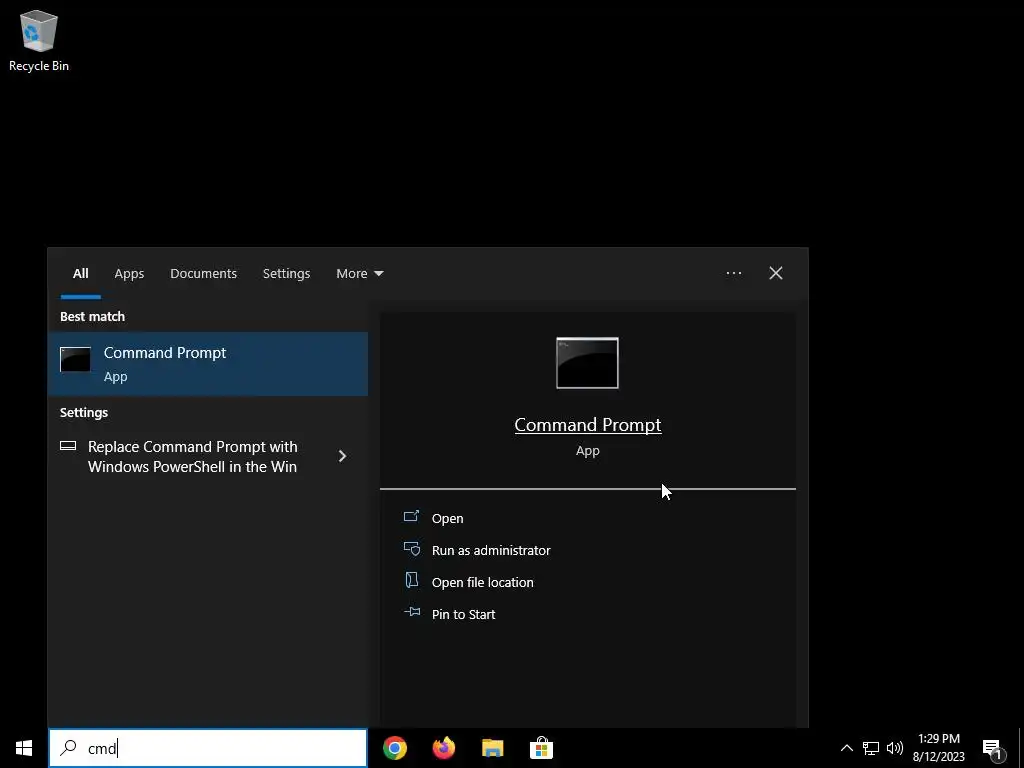Click the volume speaker tray icon
Viewport: 1024px width, 768px height.
(895, 748)
